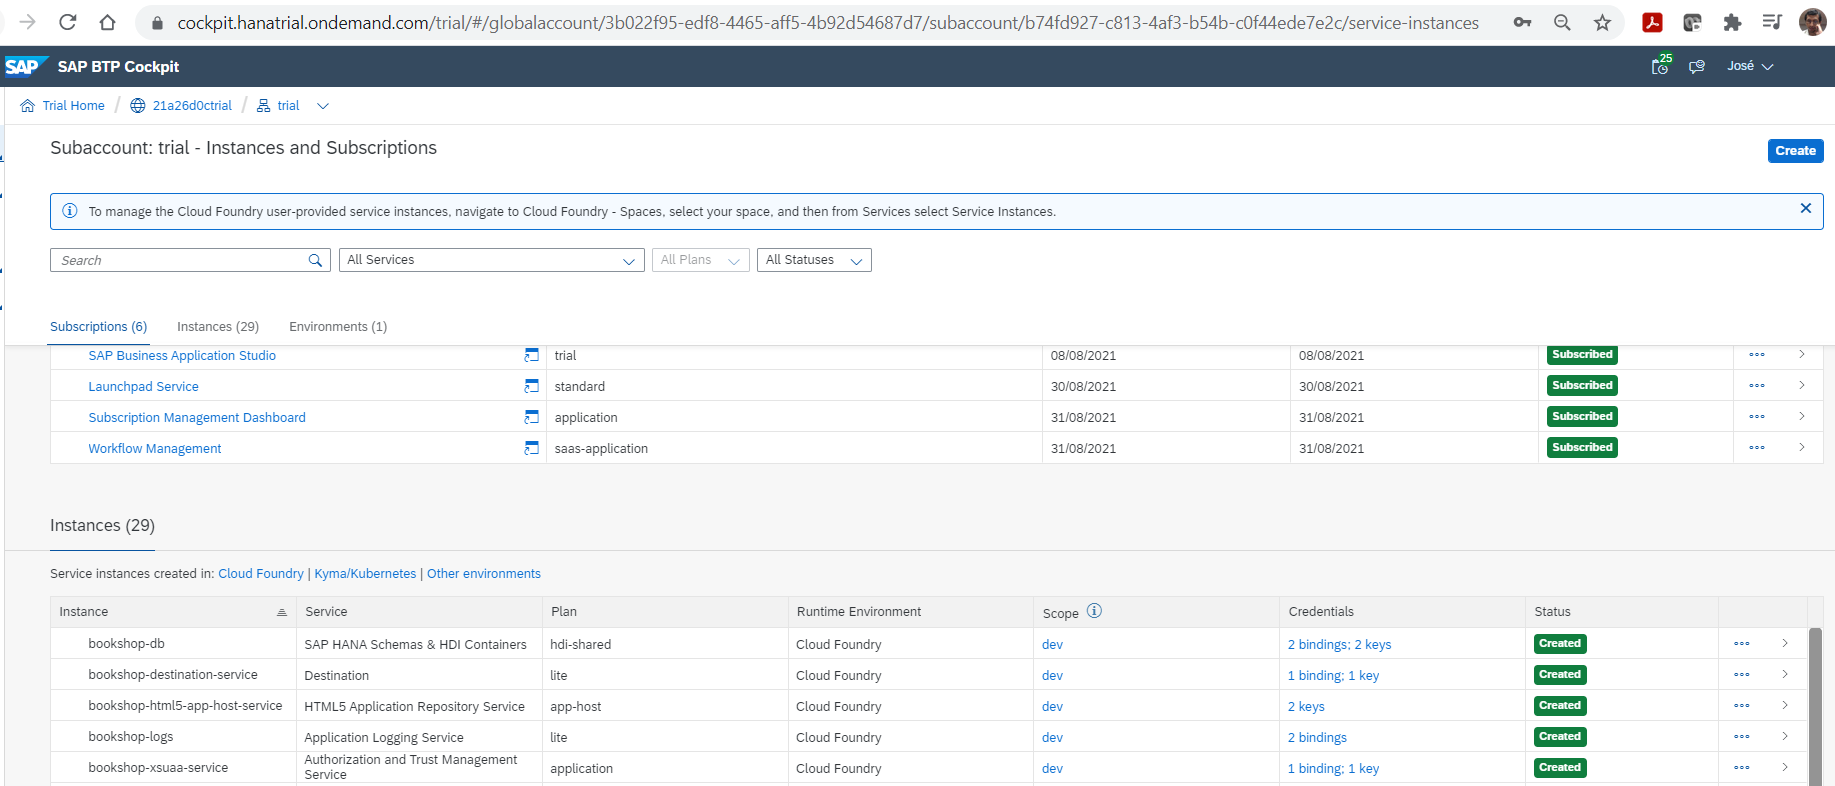Switch to Subscriptions (6) tab
Screen dimensions: 1835x786
(99, 327)
